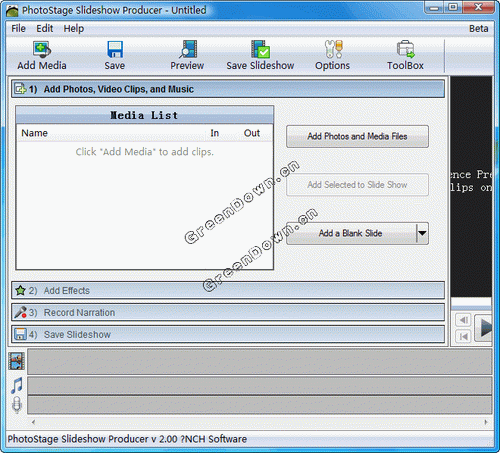Close the PhotoStage window
The height and width of the screenshot is (453, 500).
(479, 7)
